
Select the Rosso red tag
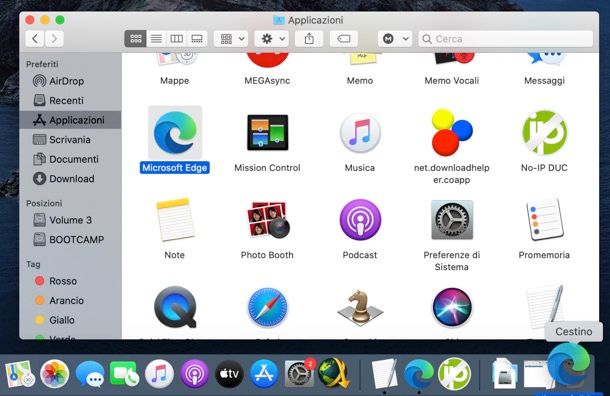pyautogui.click(x=70, y=281)
